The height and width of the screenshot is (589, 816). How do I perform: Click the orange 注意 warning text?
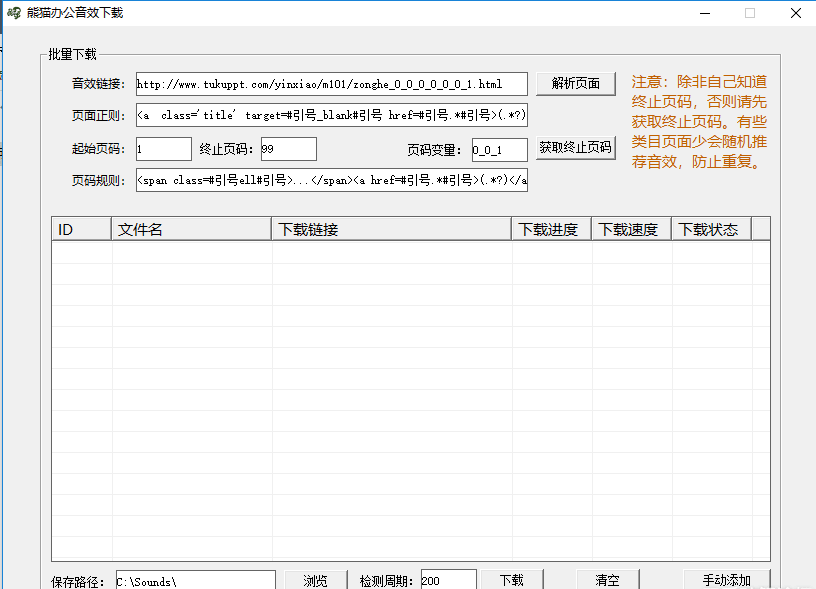click(699, 122)
